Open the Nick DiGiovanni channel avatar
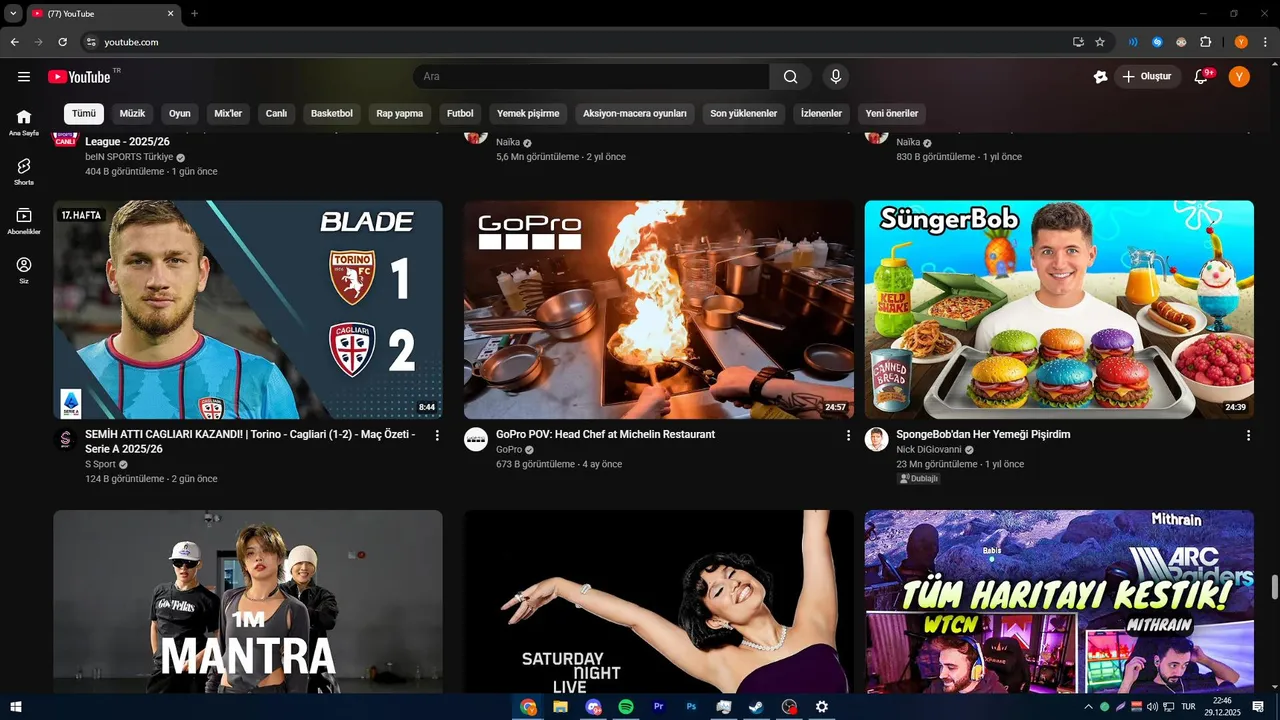1280x720 pixels. (877, 440)
